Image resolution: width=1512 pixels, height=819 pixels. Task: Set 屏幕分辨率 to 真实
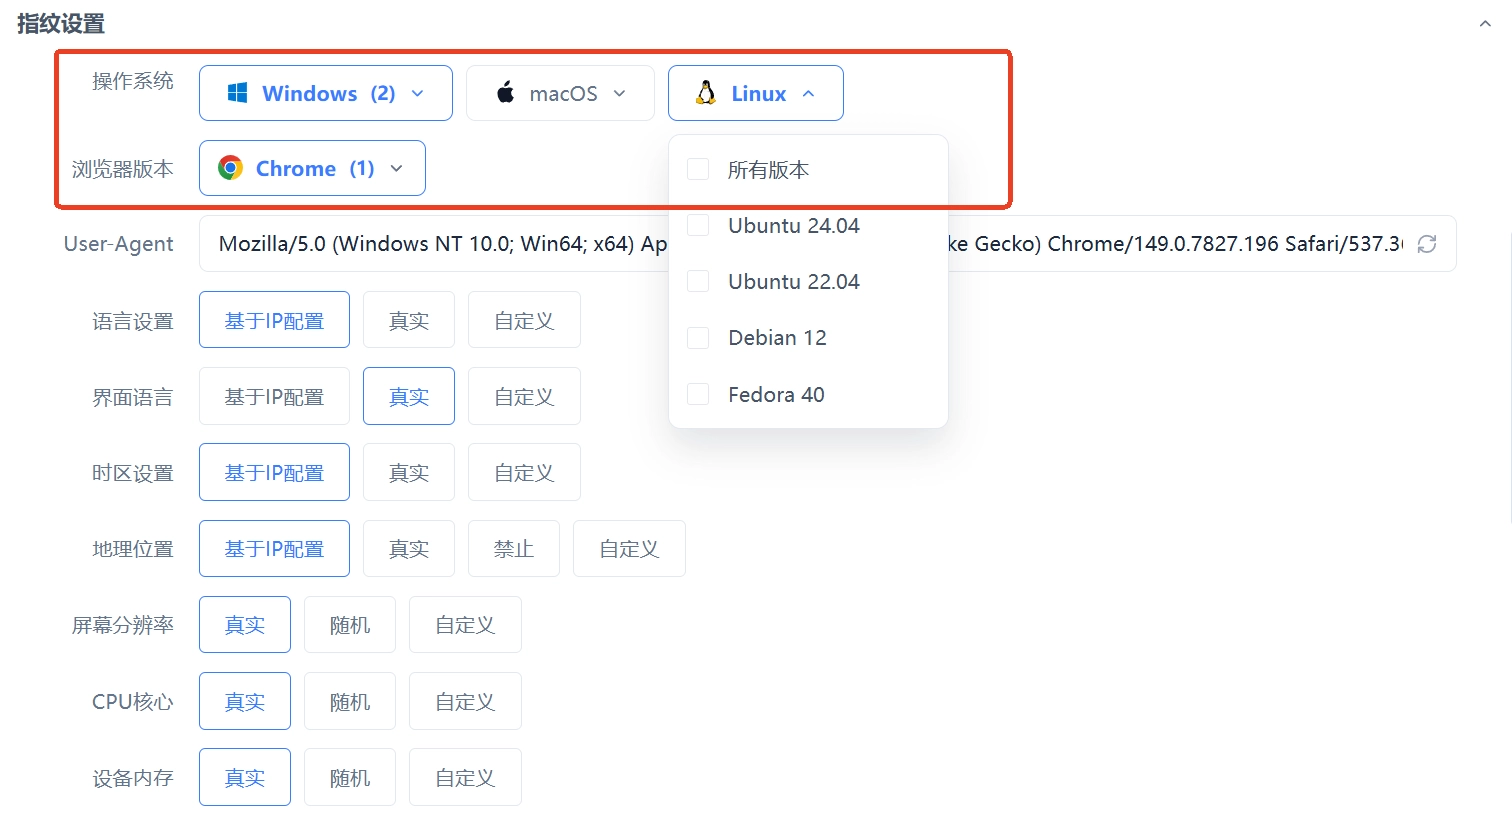pos(245,625)
